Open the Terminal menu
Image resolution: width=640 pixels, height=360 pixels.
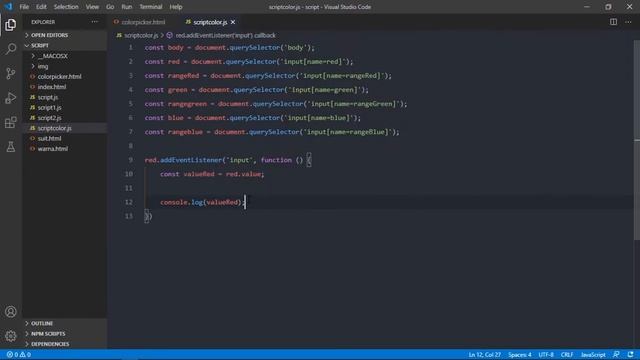point(151,7)
